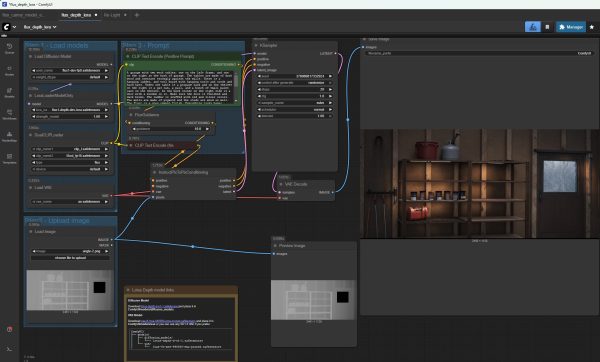Click the depth map thumbnail in Preview Image
This screenshot has width=600, height=362.
[x=313, y=300]
